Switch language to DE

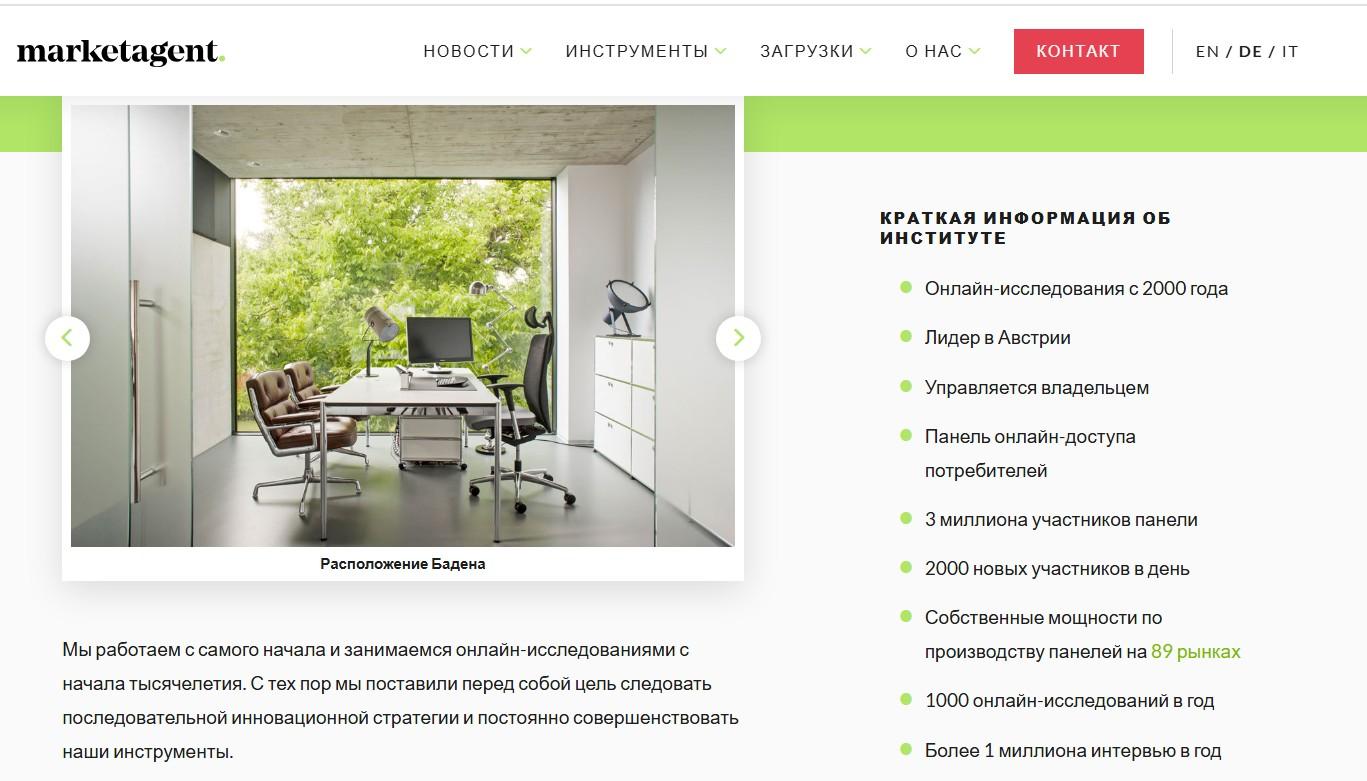pos(1250,51)
